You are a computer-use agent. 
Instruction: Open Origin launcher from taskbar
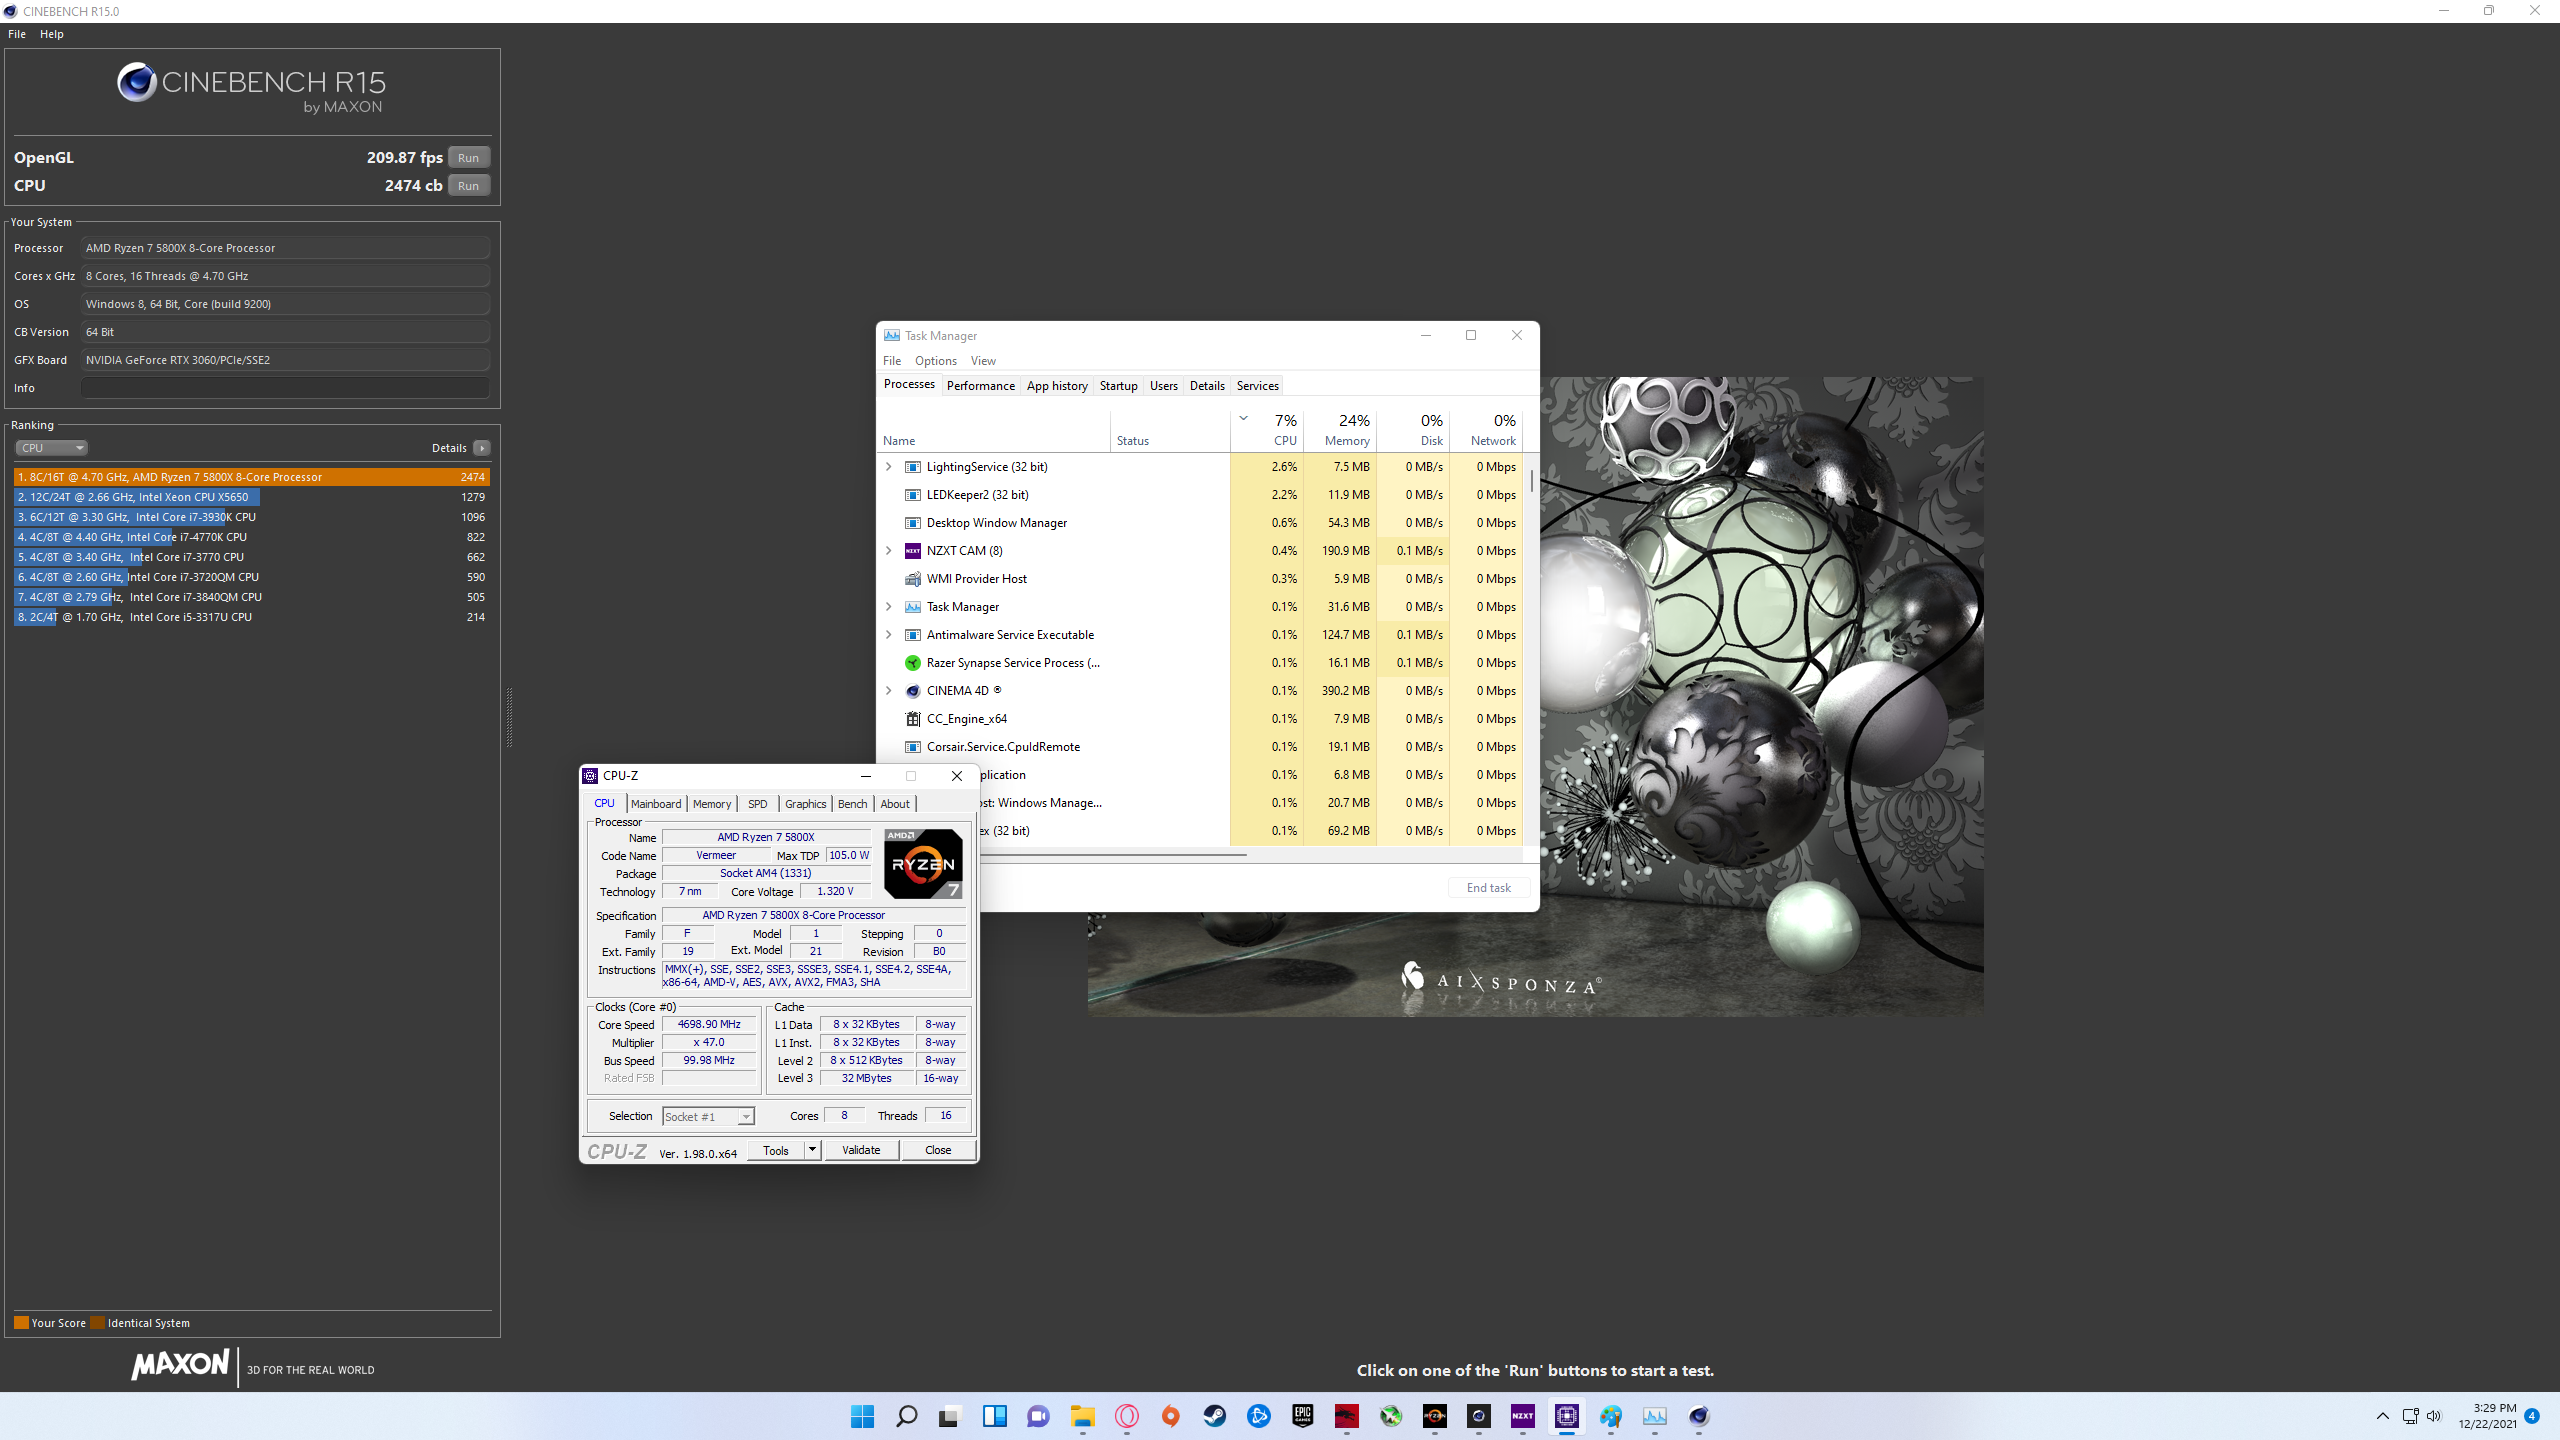1170,1416
